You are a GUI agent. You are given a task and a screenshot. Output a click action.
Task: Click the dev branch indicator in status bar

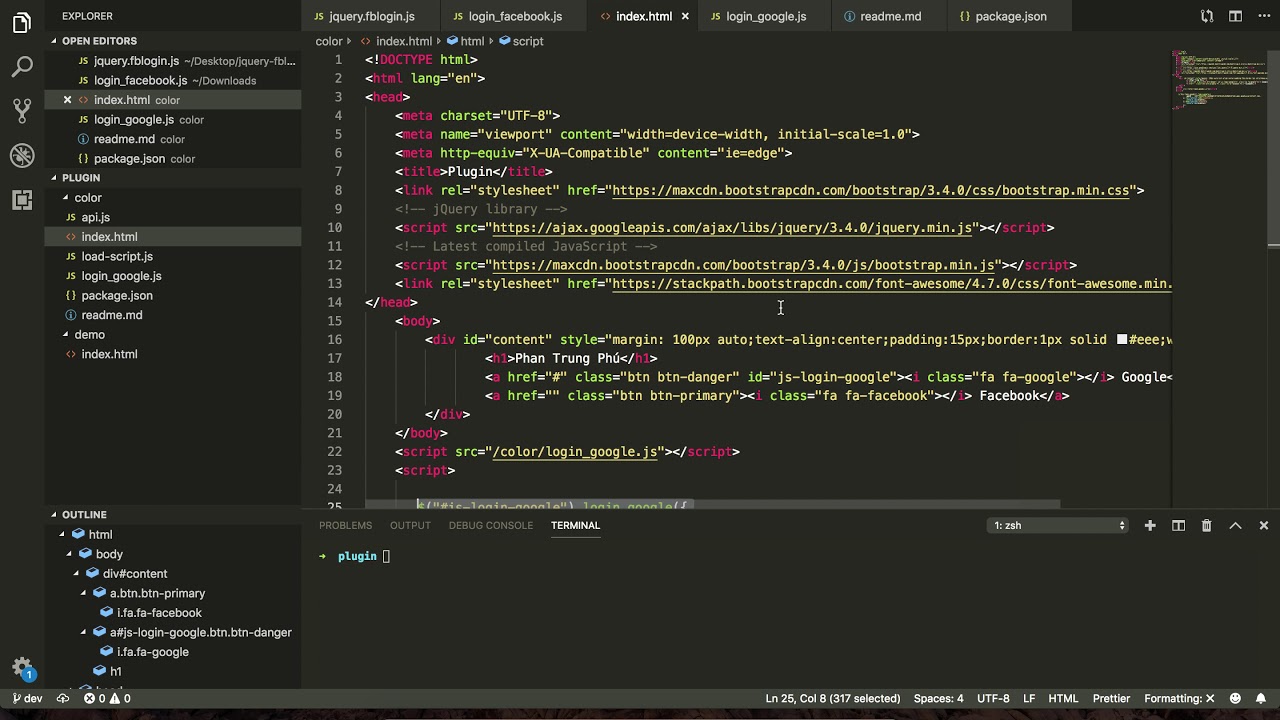coord(27,698)
